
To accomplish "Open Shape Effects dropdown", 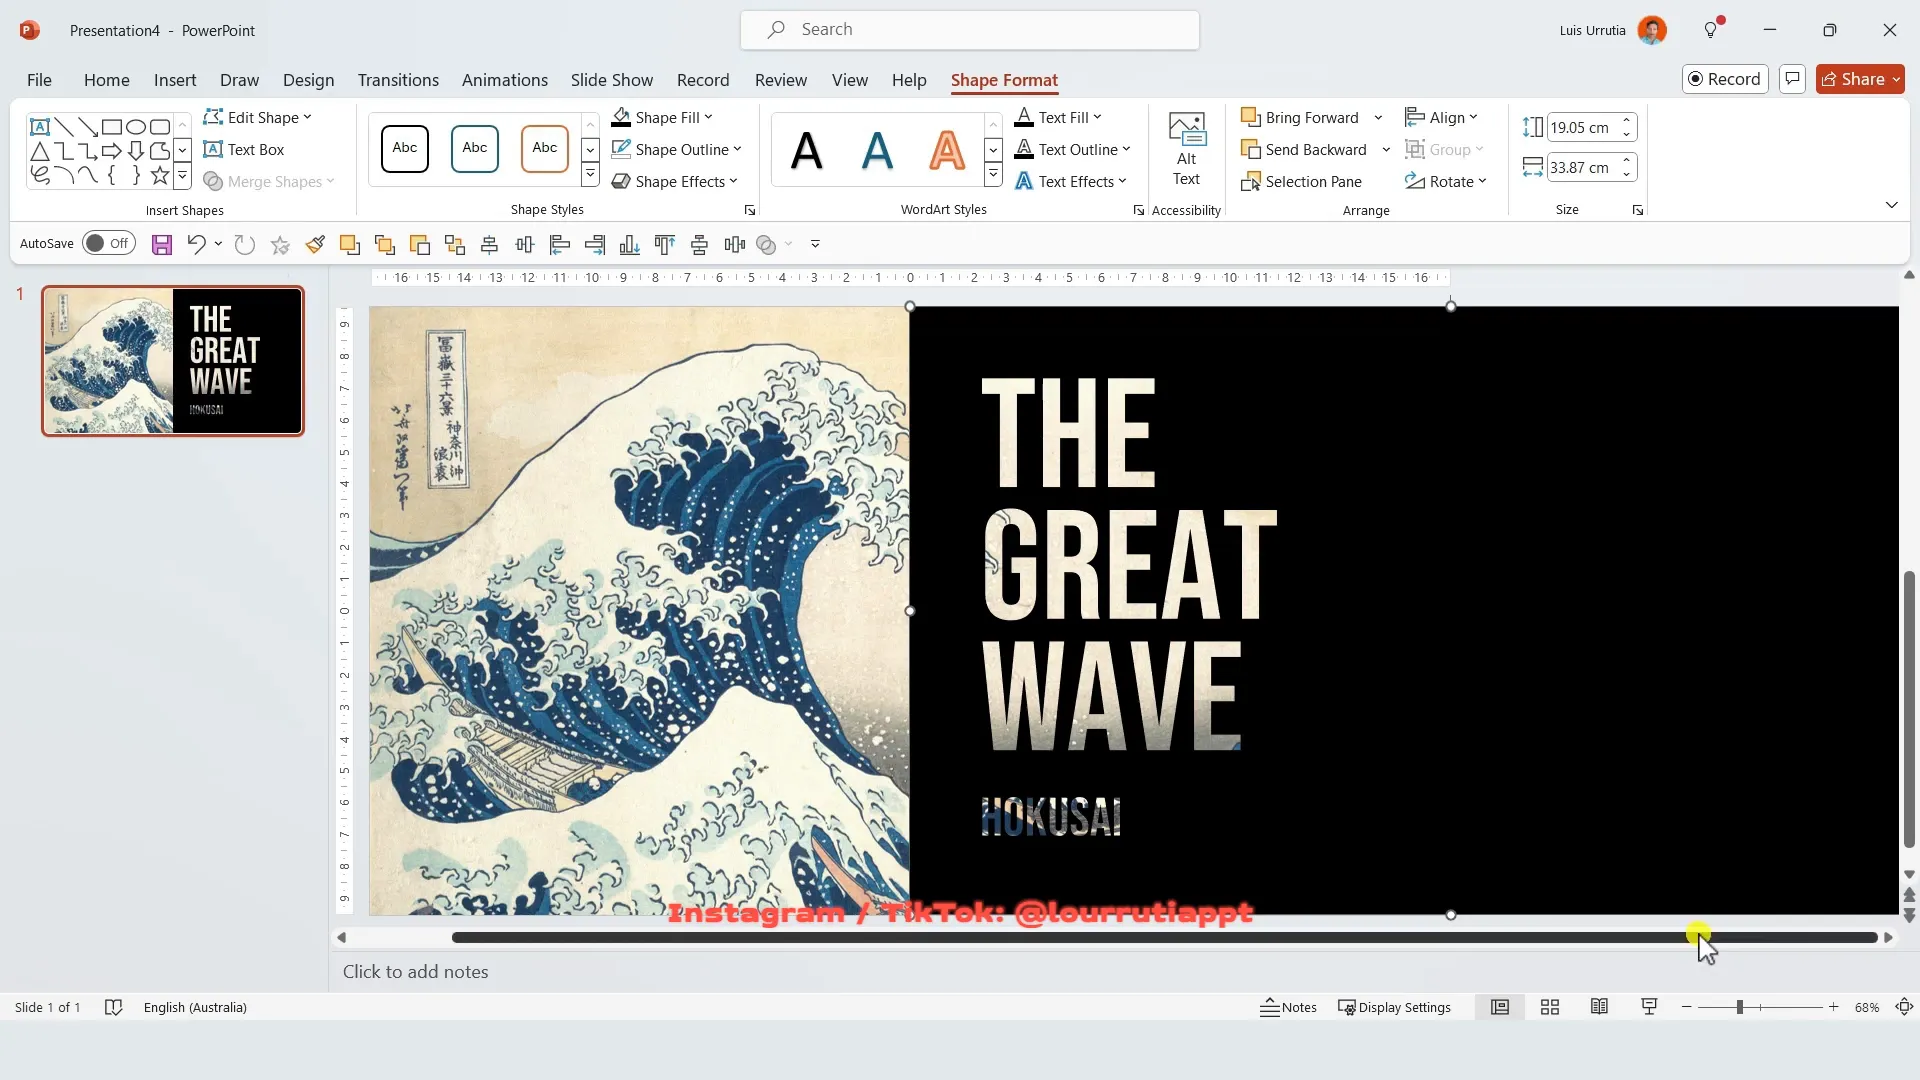I will coord(675,181).
